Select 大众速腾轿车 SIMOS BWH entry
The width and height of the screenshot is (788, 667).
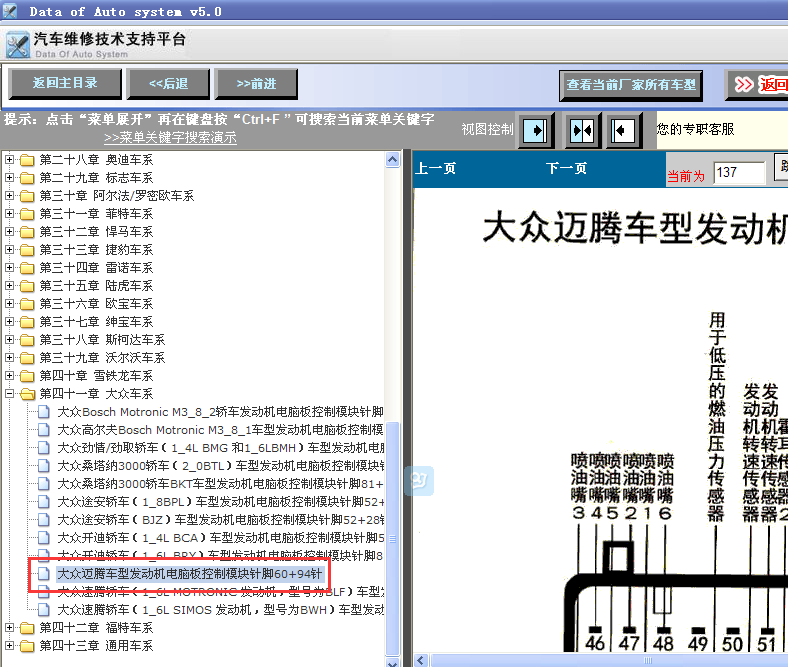pos(220,610)
